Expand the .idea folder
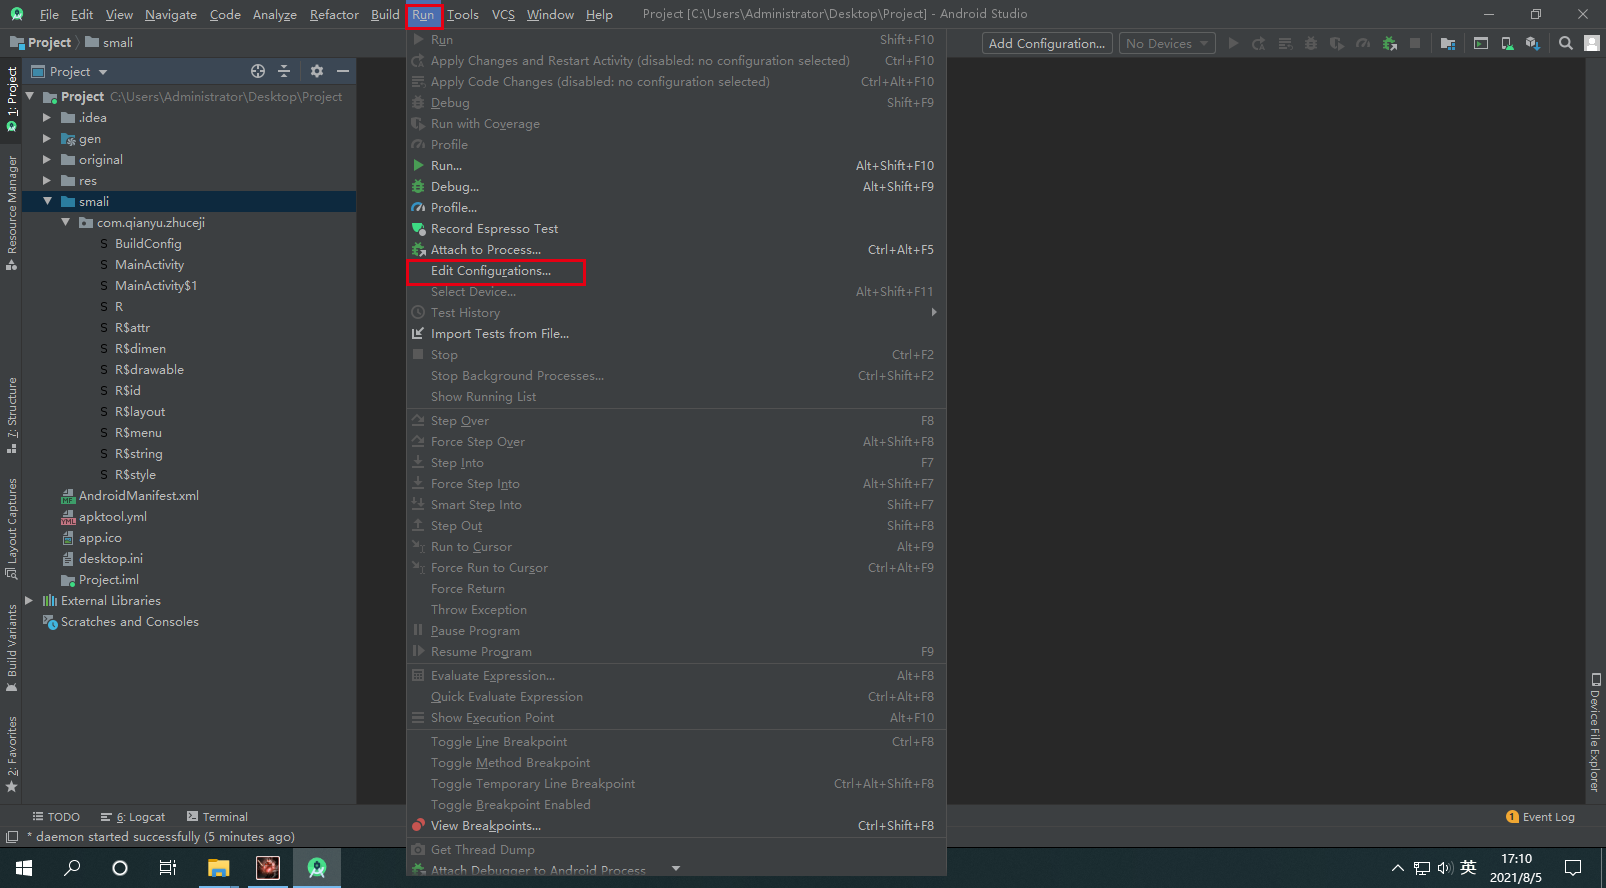 point(47,118)
